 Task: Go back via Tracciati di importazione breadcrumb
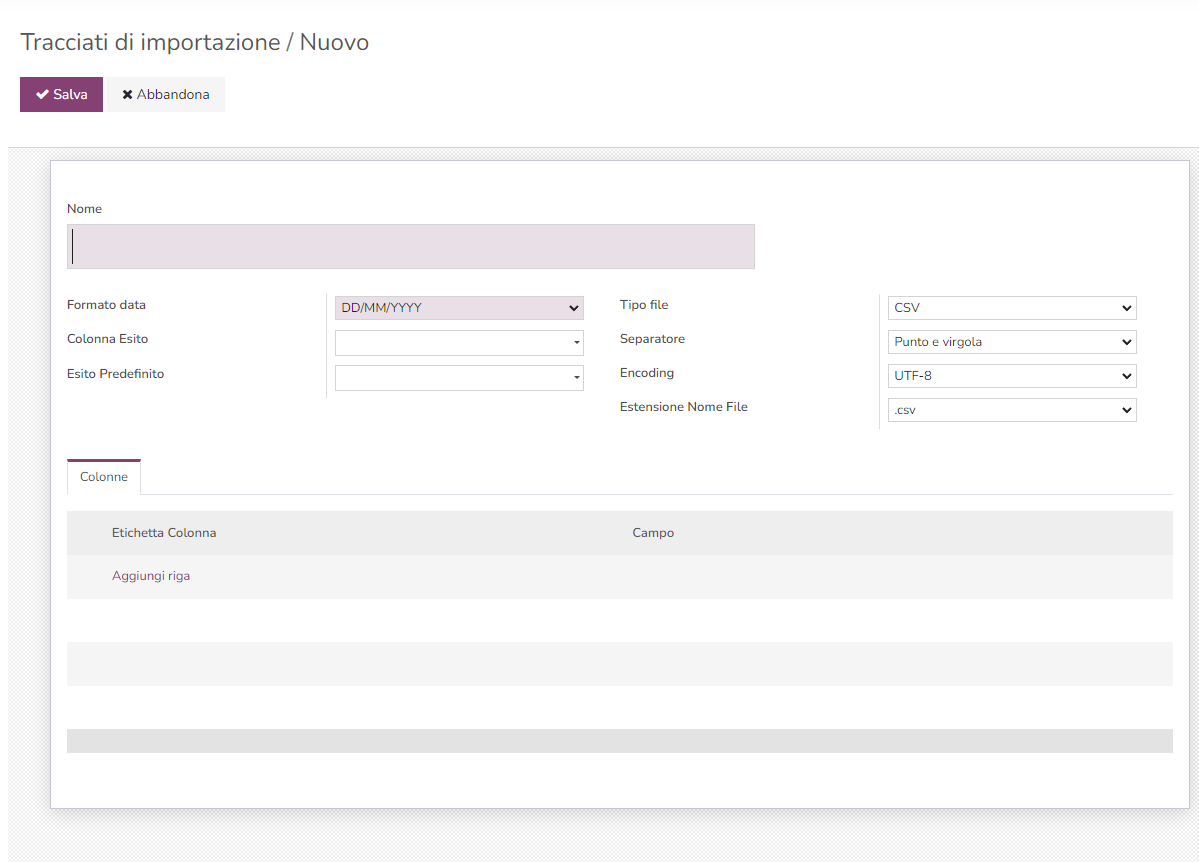150,43
